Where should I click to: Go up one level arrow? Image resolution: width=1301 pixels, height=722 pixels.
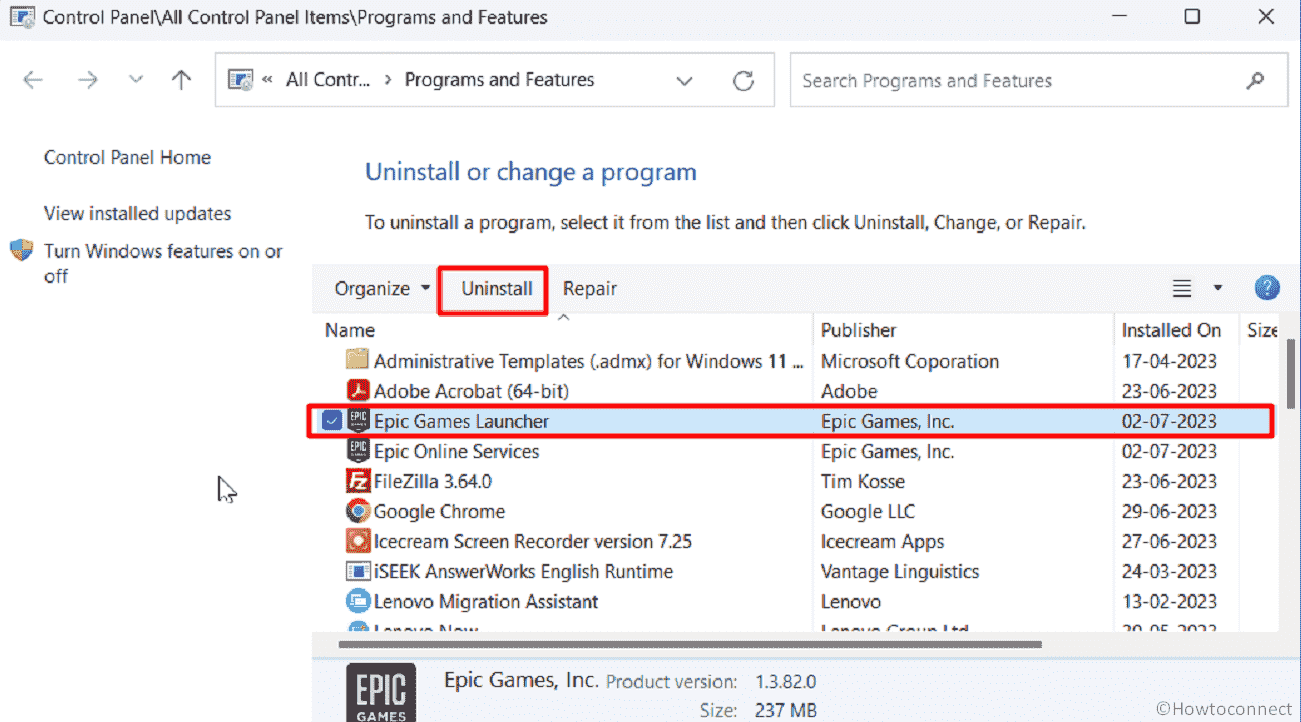click(181, 81)
